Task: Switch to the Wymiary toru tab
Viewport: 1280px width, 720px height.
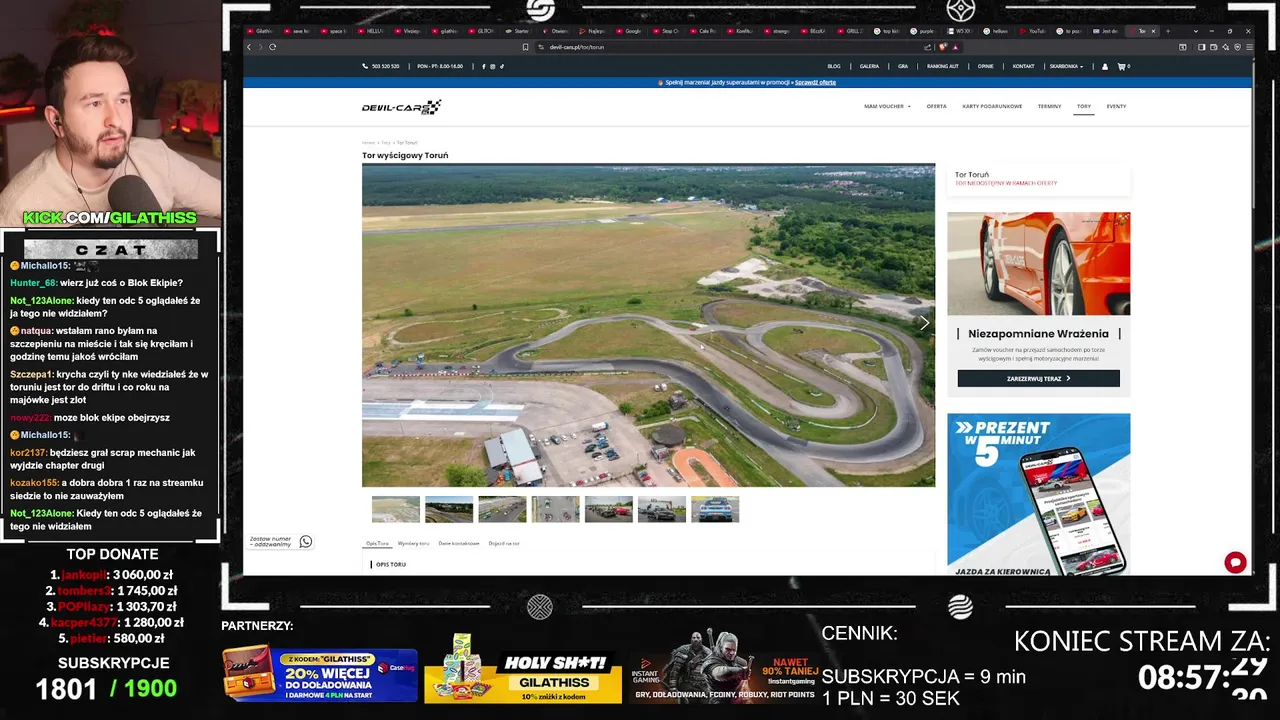Action: tap(413, 543)
